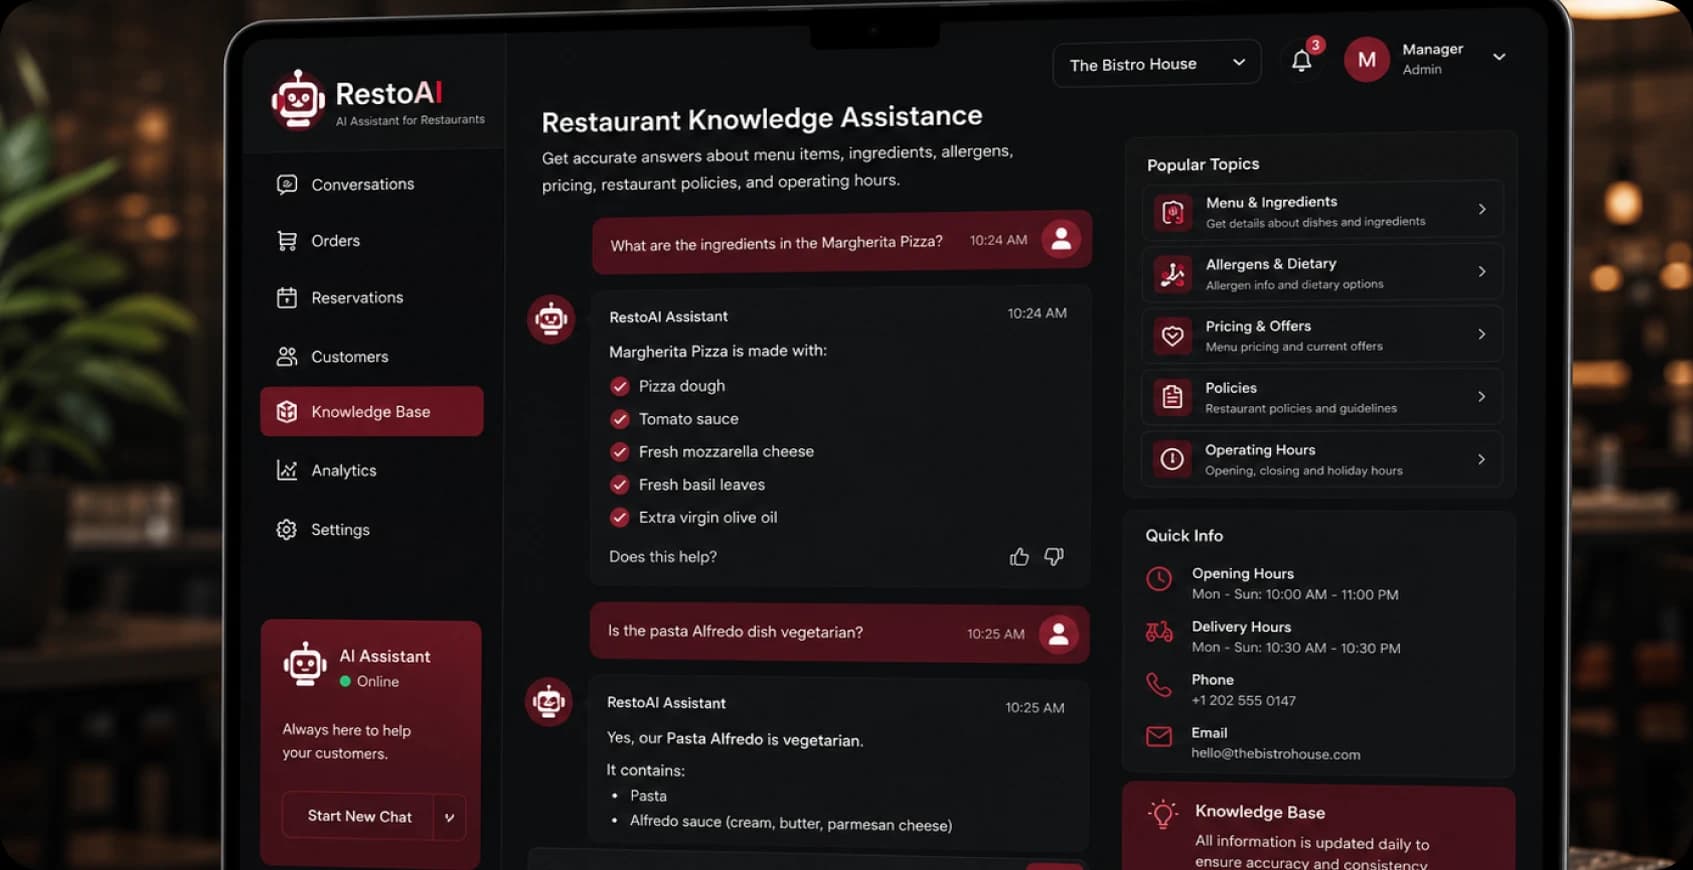This screenshot has height=870, width=1693.
Task: Click the Policies document icon
Action: click(1172, 397)
